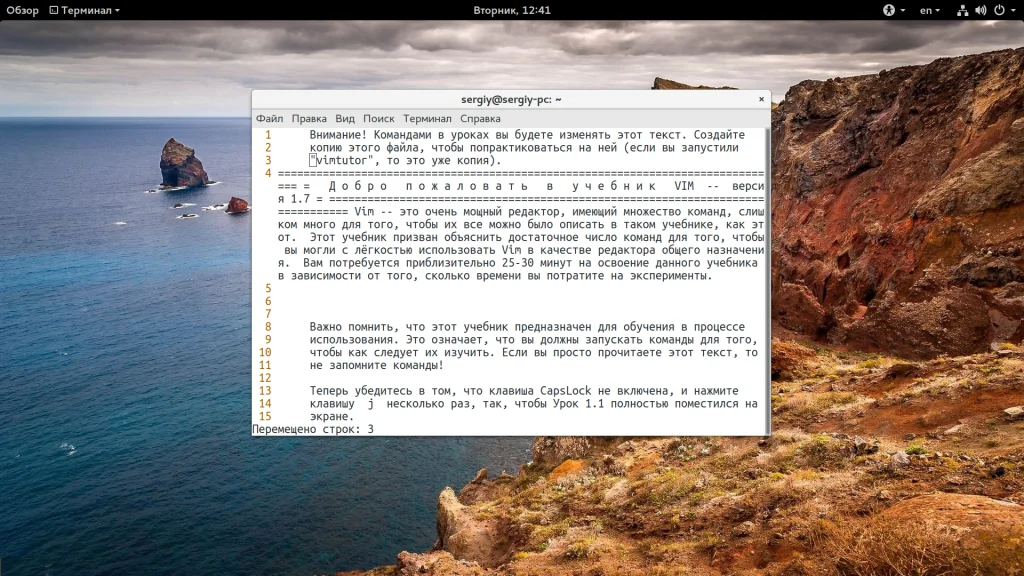This screenshot has width=1024, height=576.
Task: Click the network connection icon
Action: [x=962, y=10]
